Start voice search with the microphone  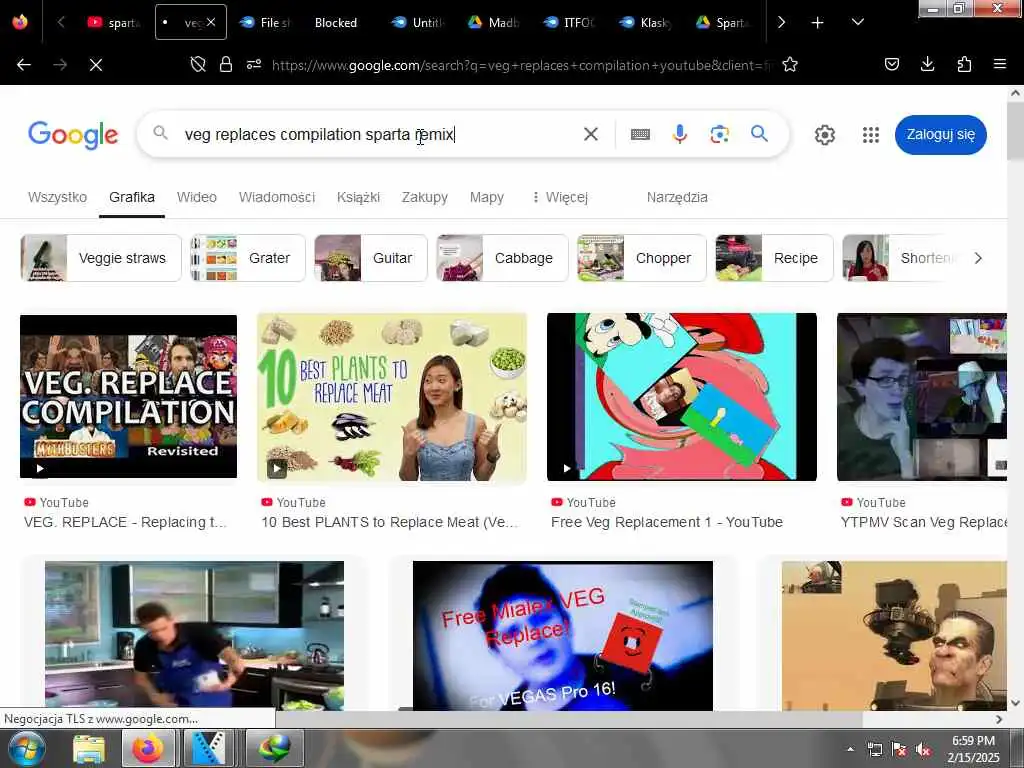point(679,134)
